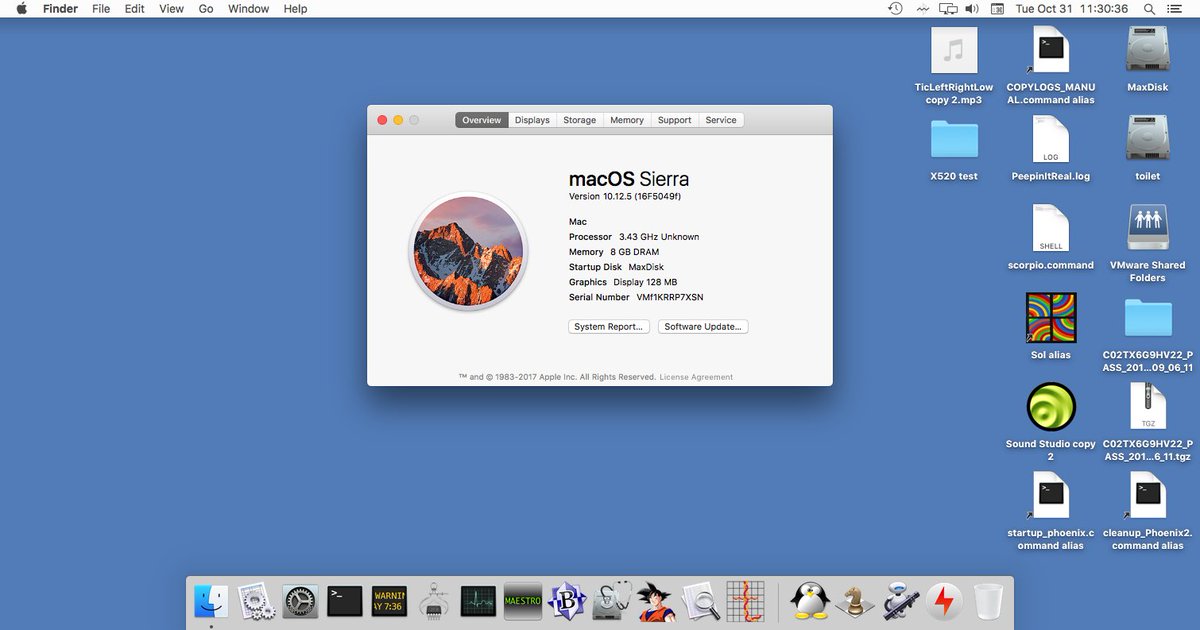Open the File menu

pyautogui.click(x=101, y=9)
